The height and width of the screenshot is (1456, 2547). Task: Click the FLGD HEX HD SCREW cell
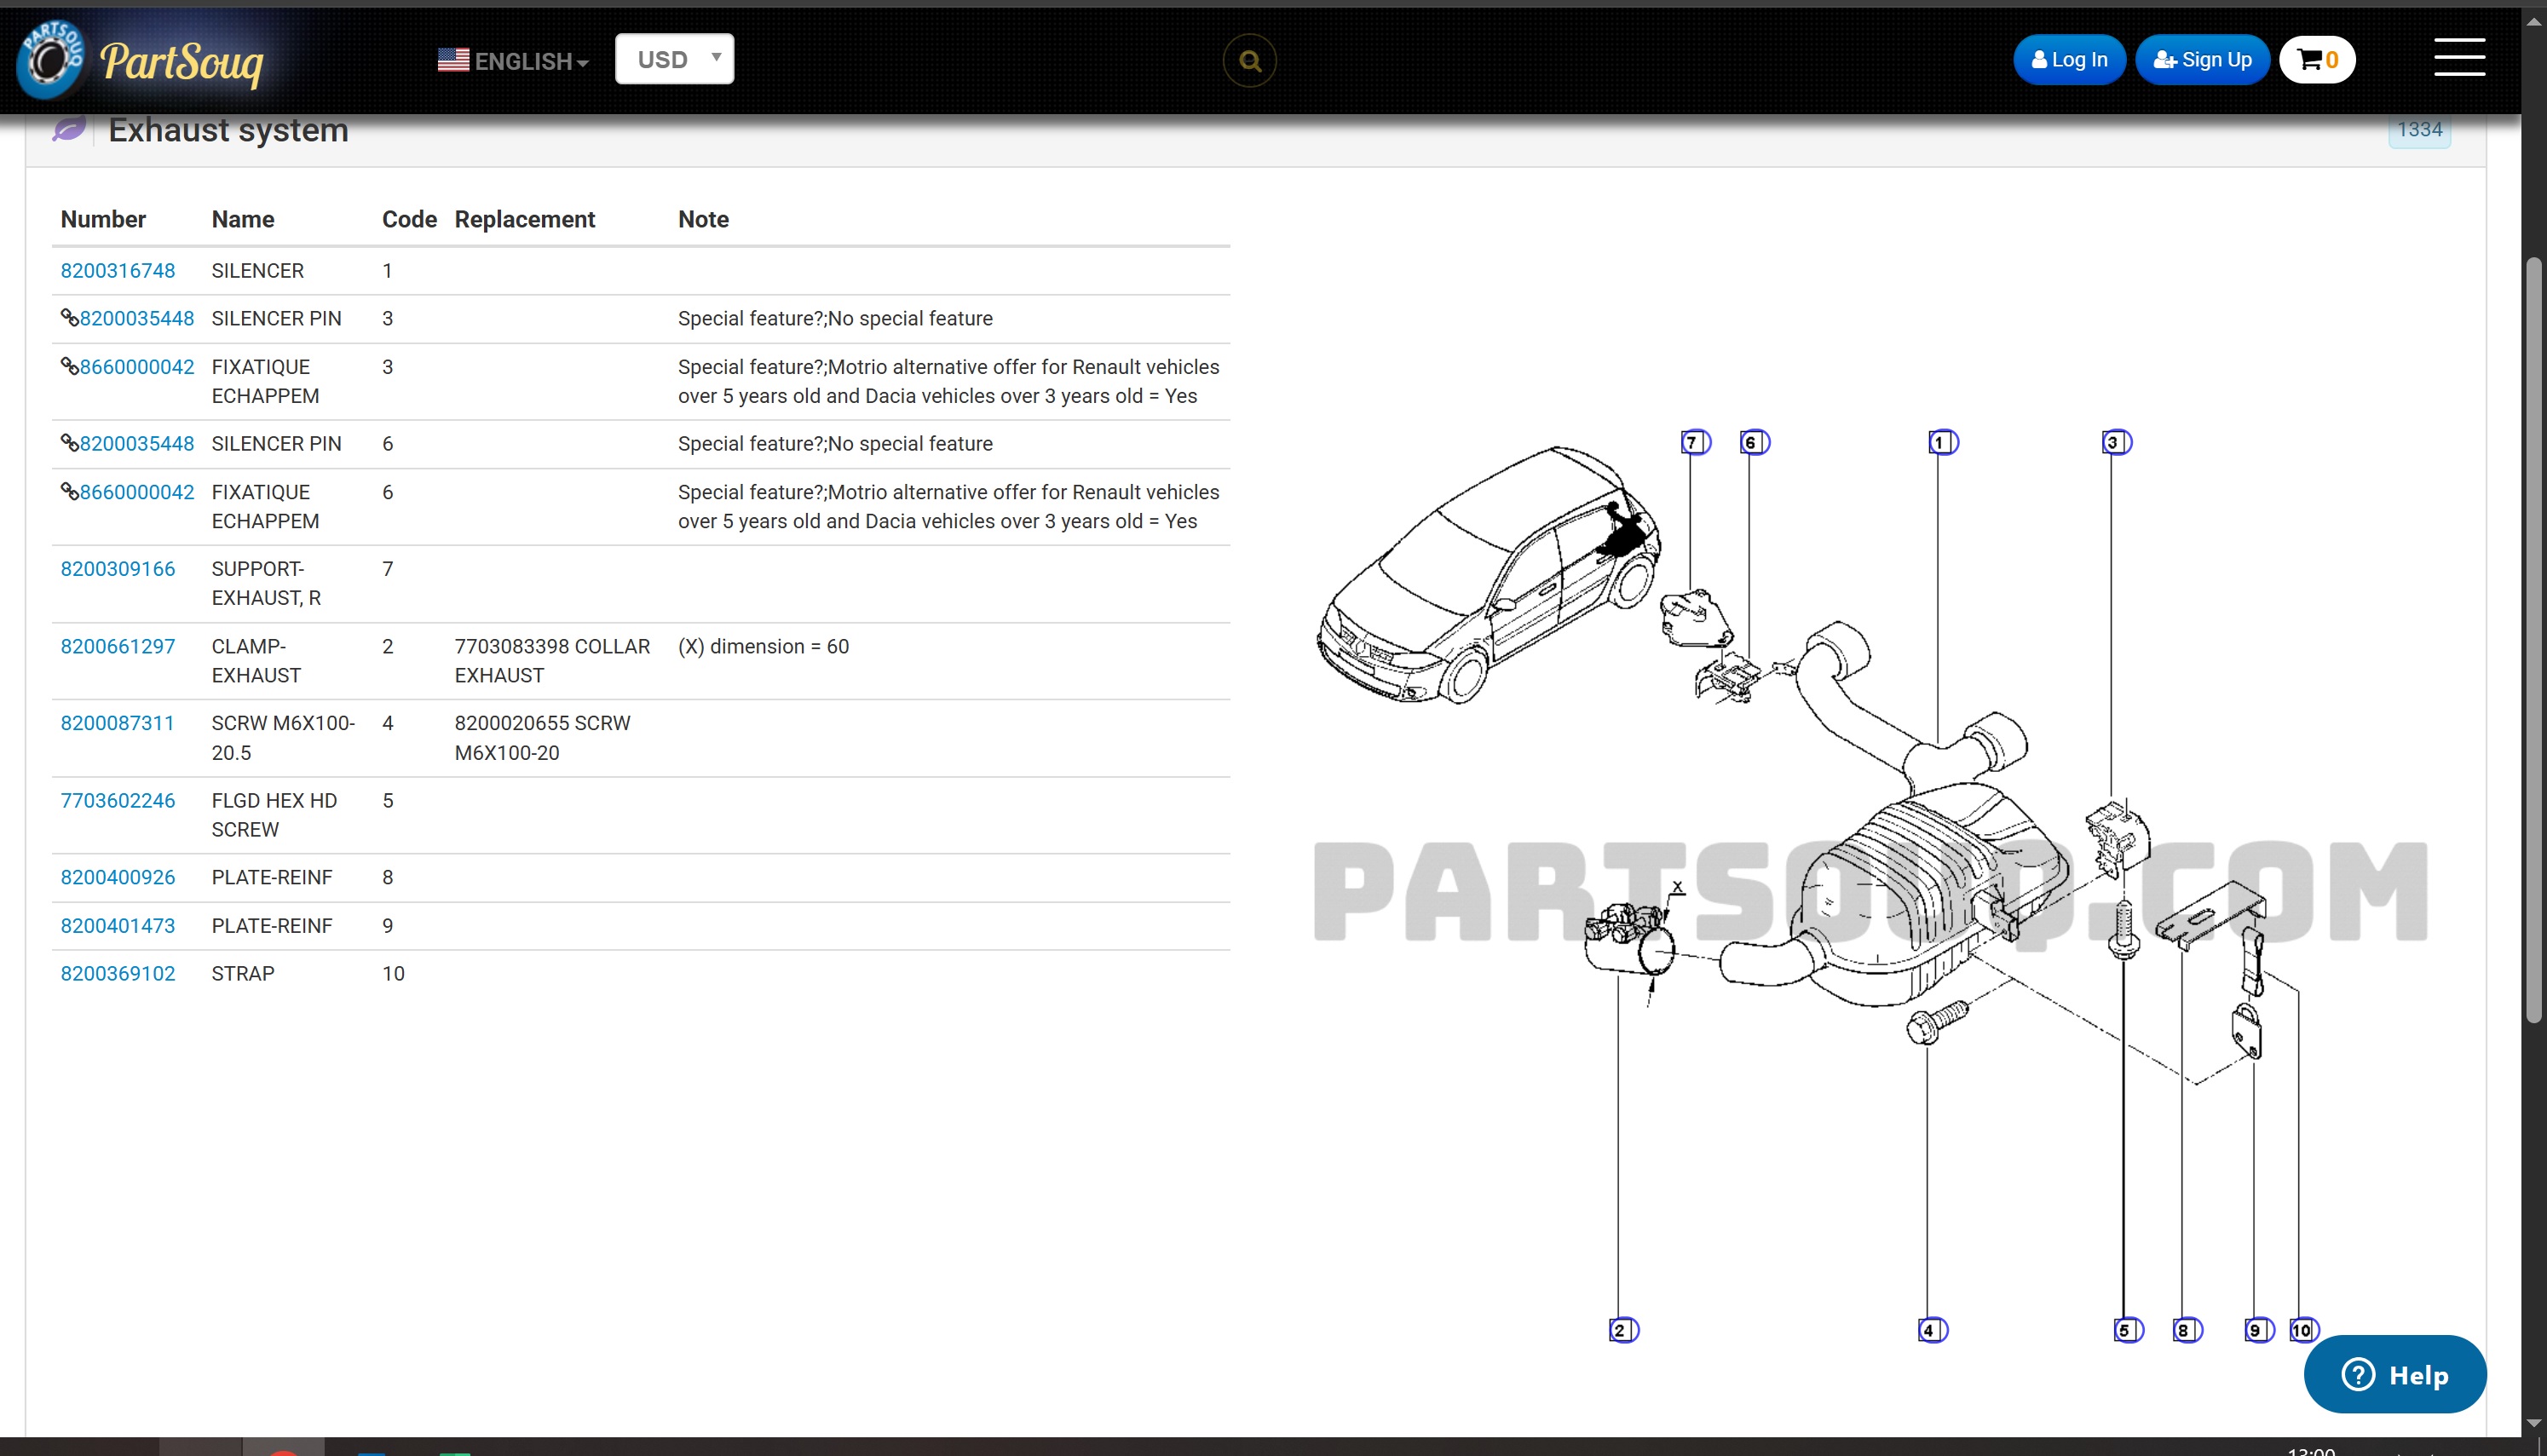click(274, 816)
